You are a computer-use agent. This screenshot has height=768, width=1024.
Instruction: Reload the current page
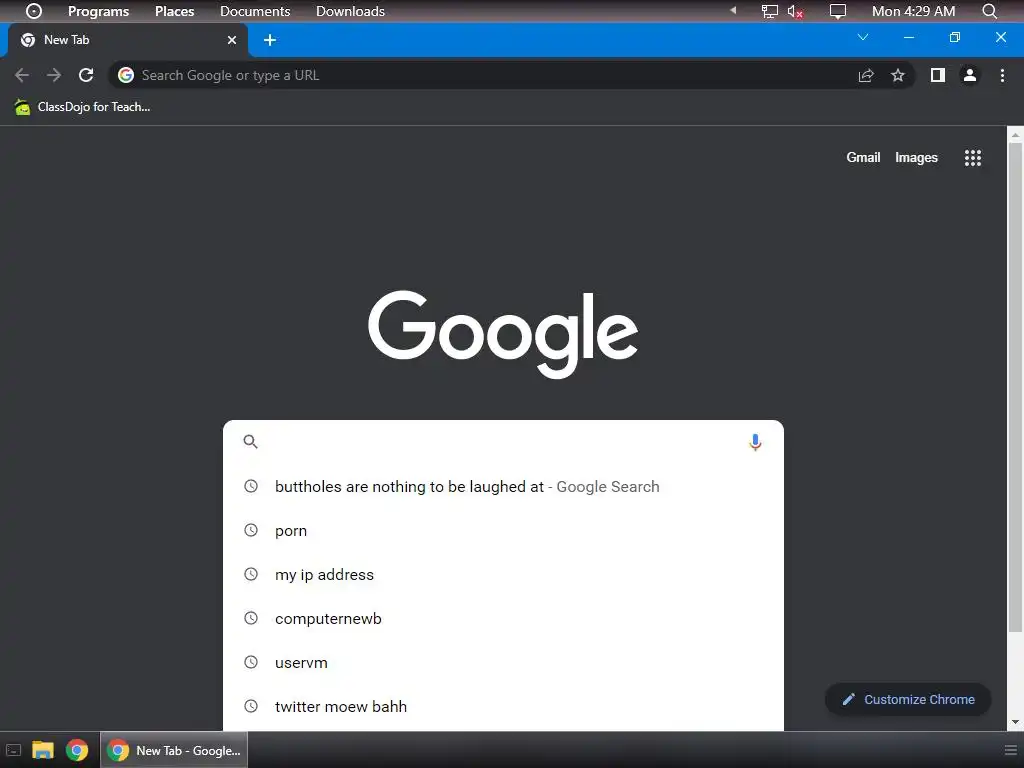86,75
